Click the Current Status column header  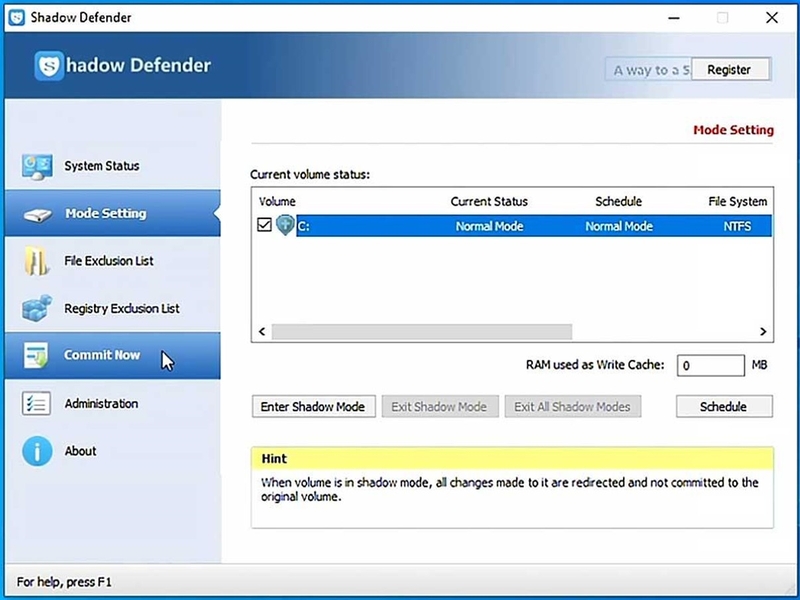(489, 202)
